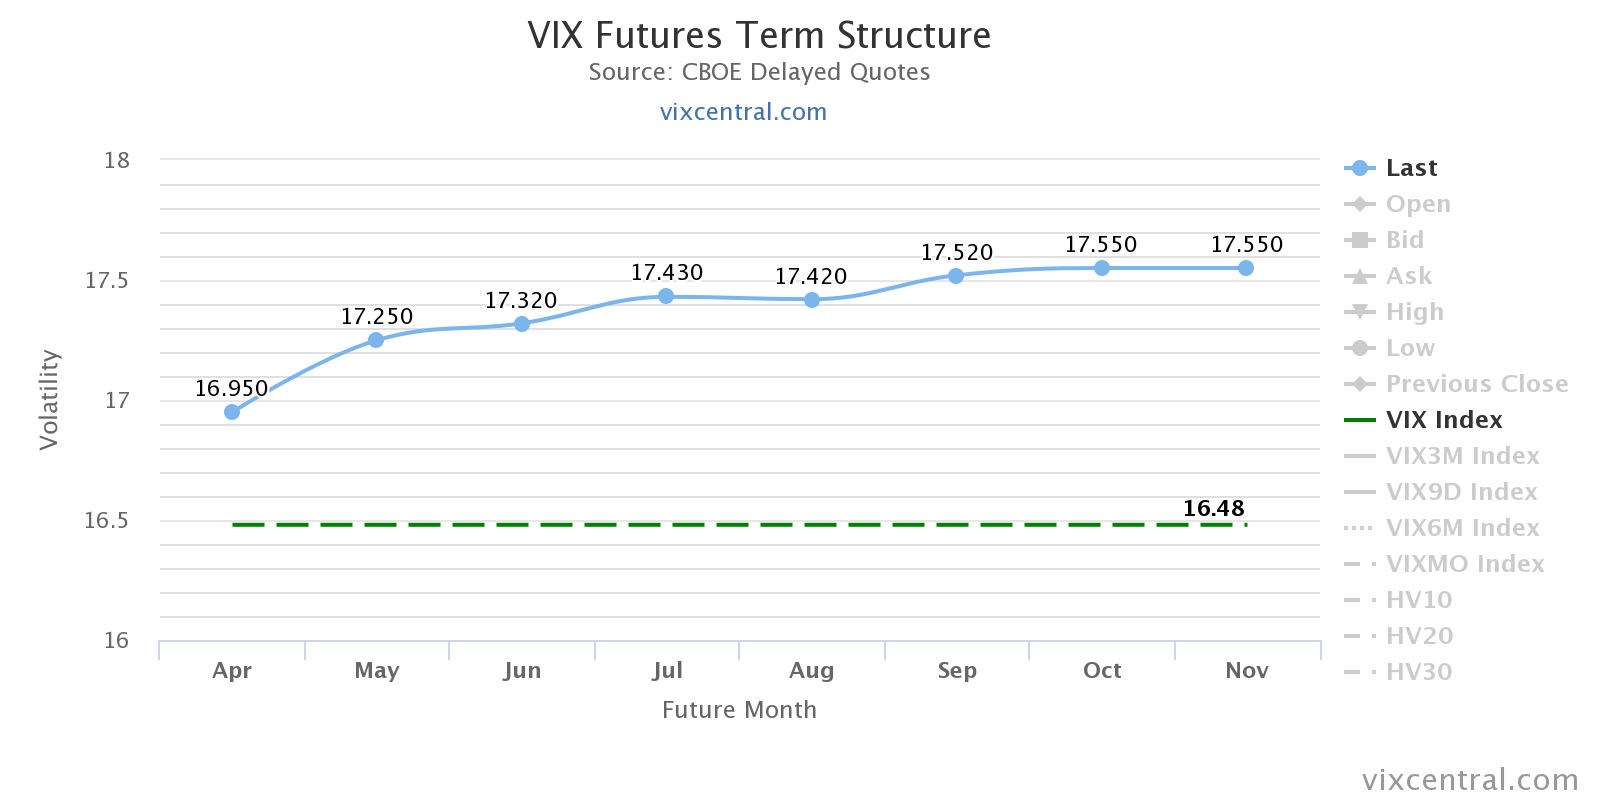This screenshot has width=1600, height=800.
Task: Select the Jul 17.430 data point
Action: click(666, 296)
